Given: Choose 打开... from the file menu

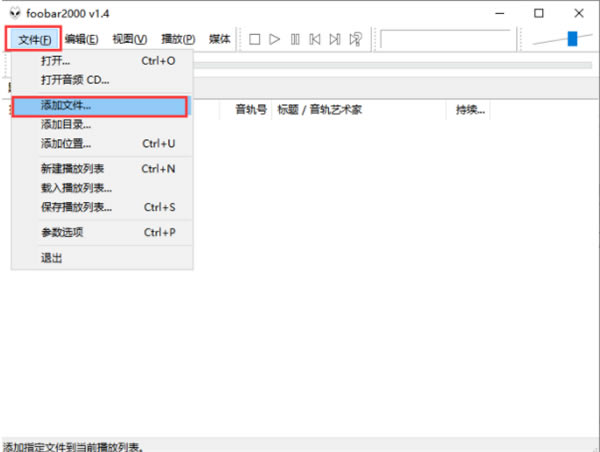Looking at the screenshot, I should coord(102,61).
